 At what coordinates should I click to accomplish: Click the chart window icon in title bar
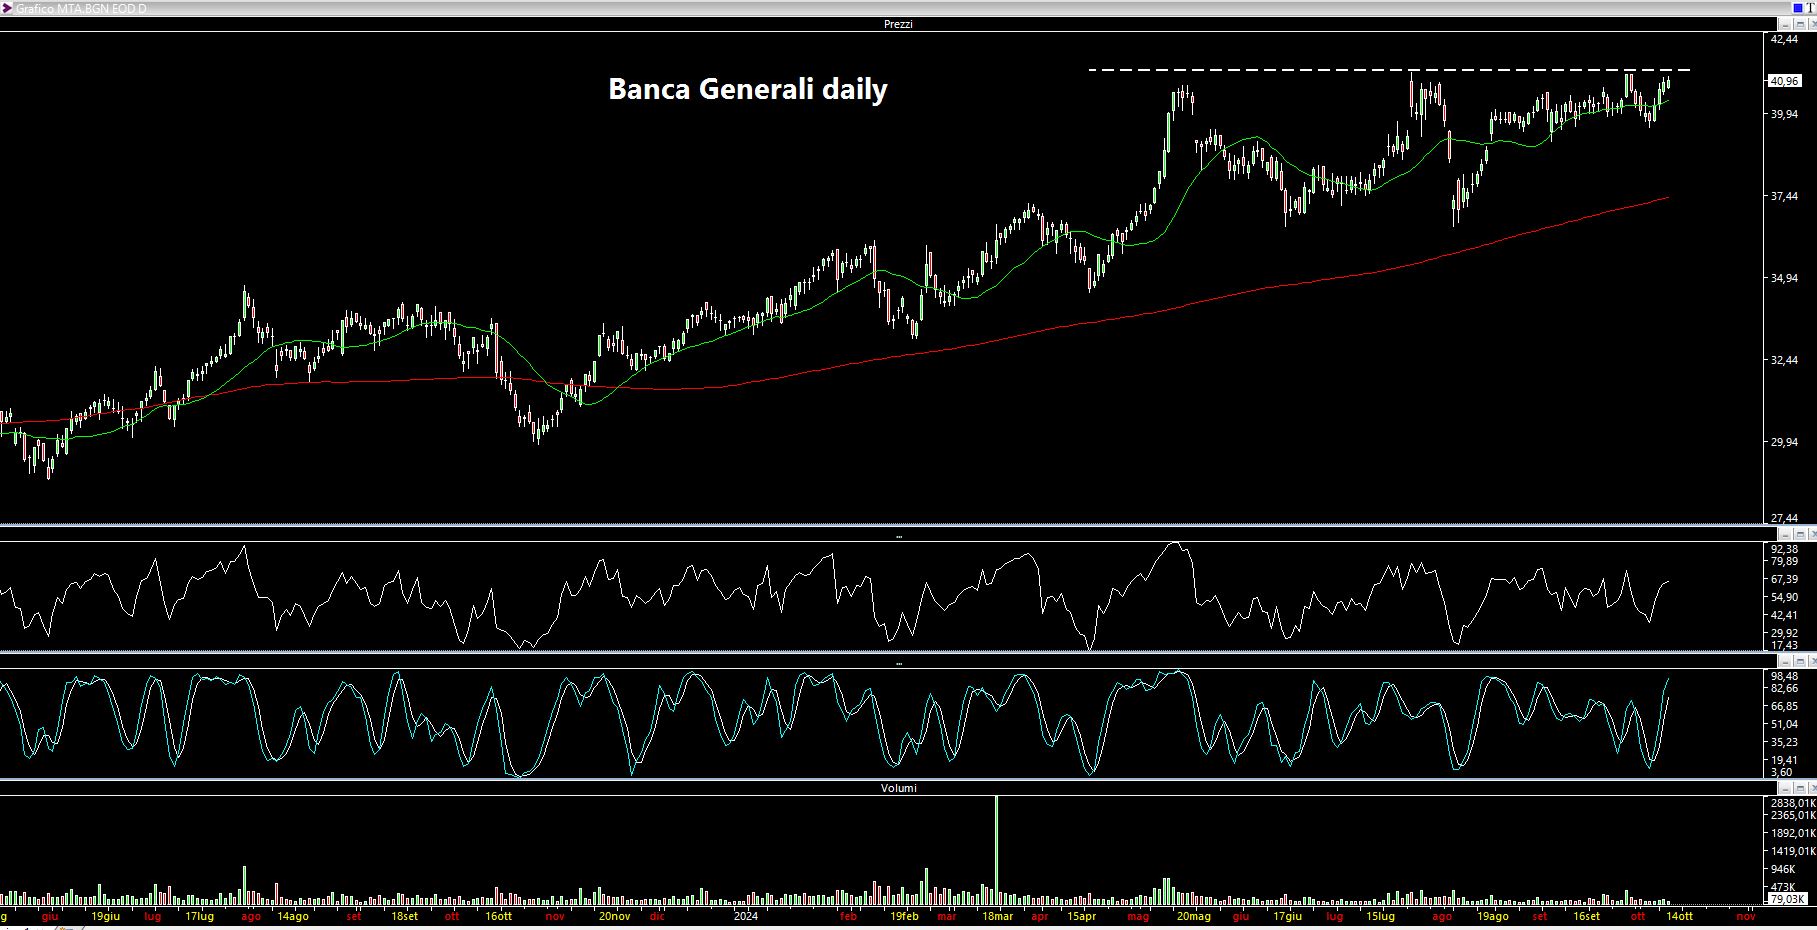(x=7, y=8)
